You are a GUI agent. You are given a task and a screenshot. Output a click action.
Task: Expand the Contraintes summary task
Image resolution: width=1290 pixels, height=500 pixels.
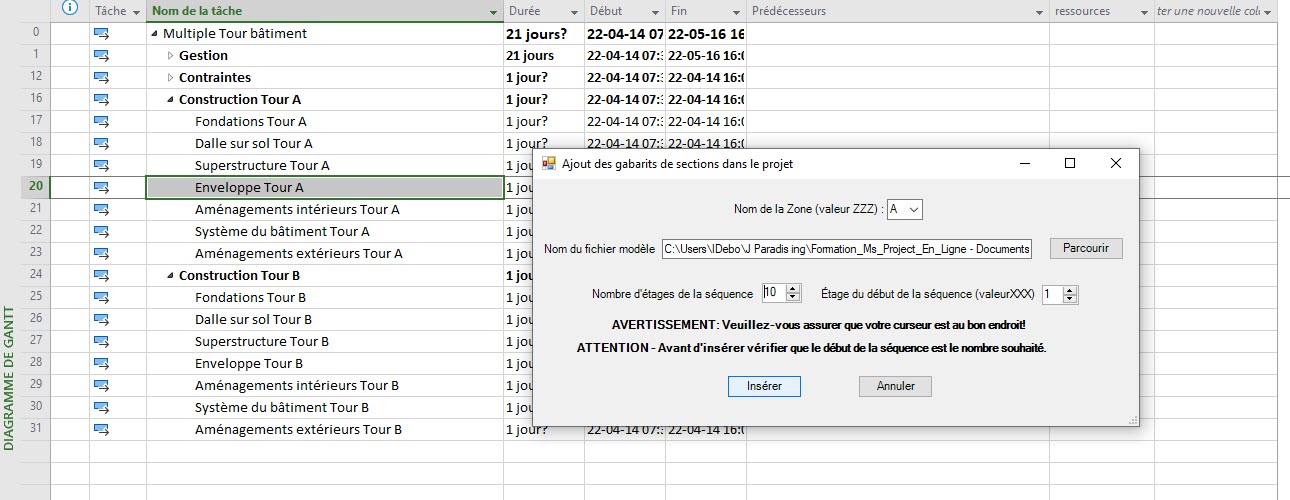170,77
